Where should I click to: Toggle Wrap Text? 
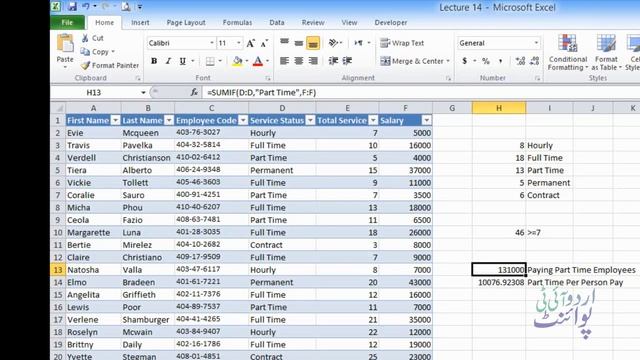pos(402,43)
